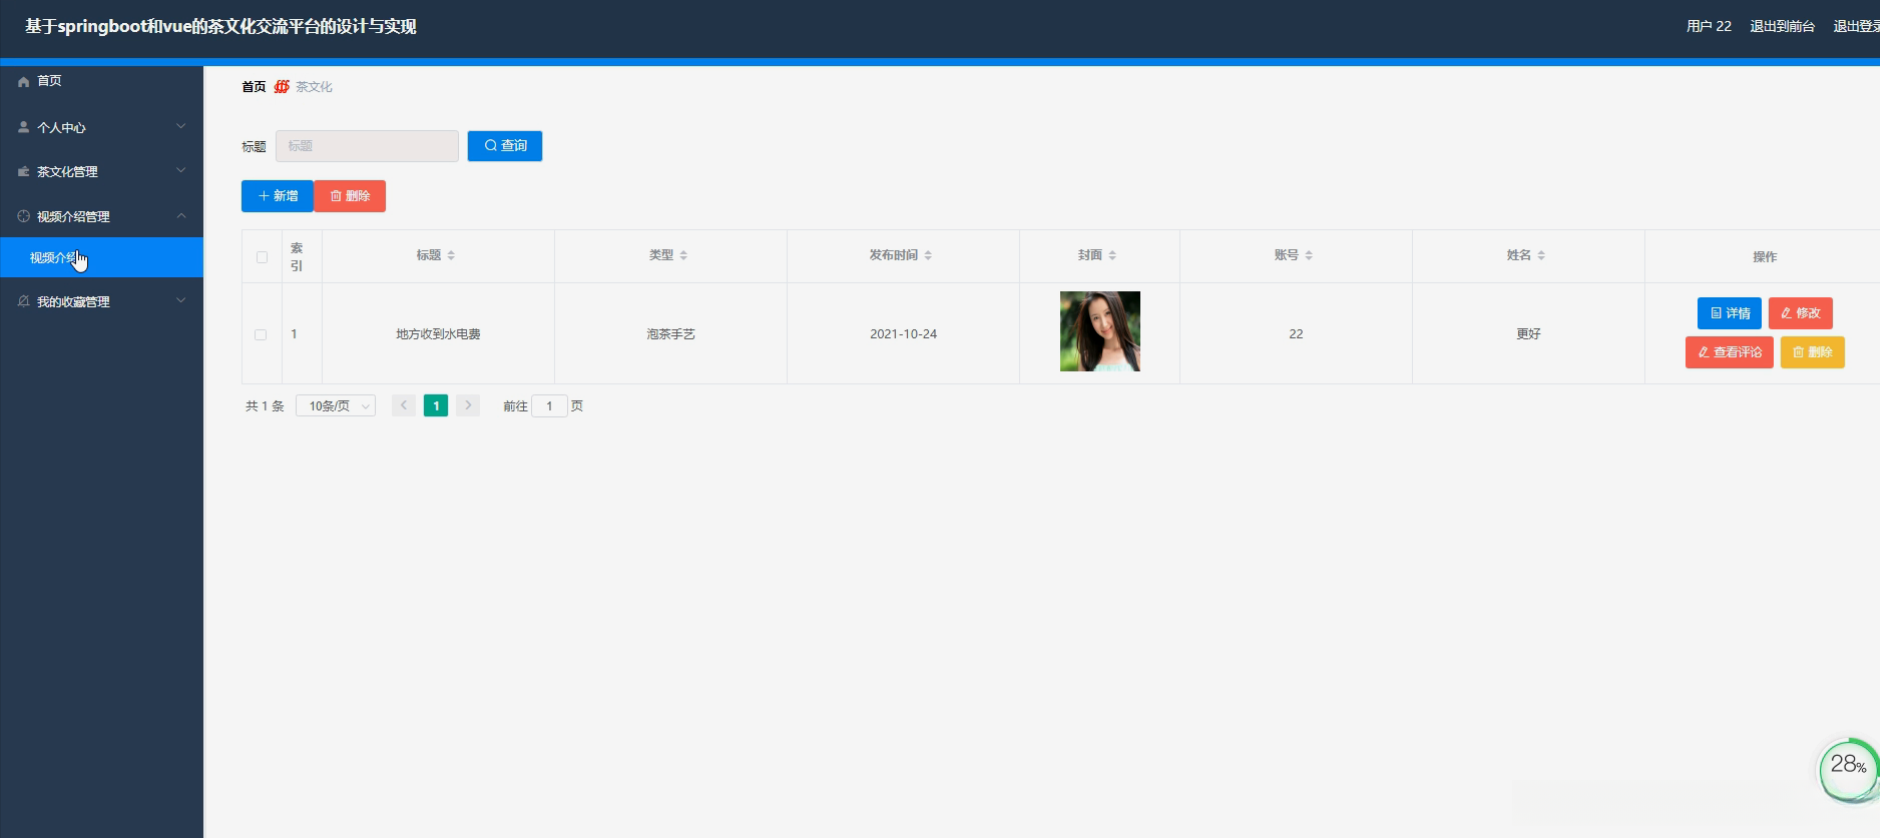Click the 索引 column header
This screenshot has width=1880, height=838.
coord(297,257)
